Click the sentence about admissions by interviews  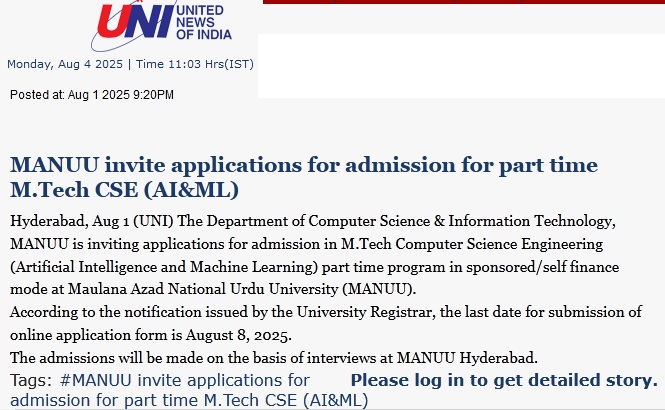(x=274, y=358)
